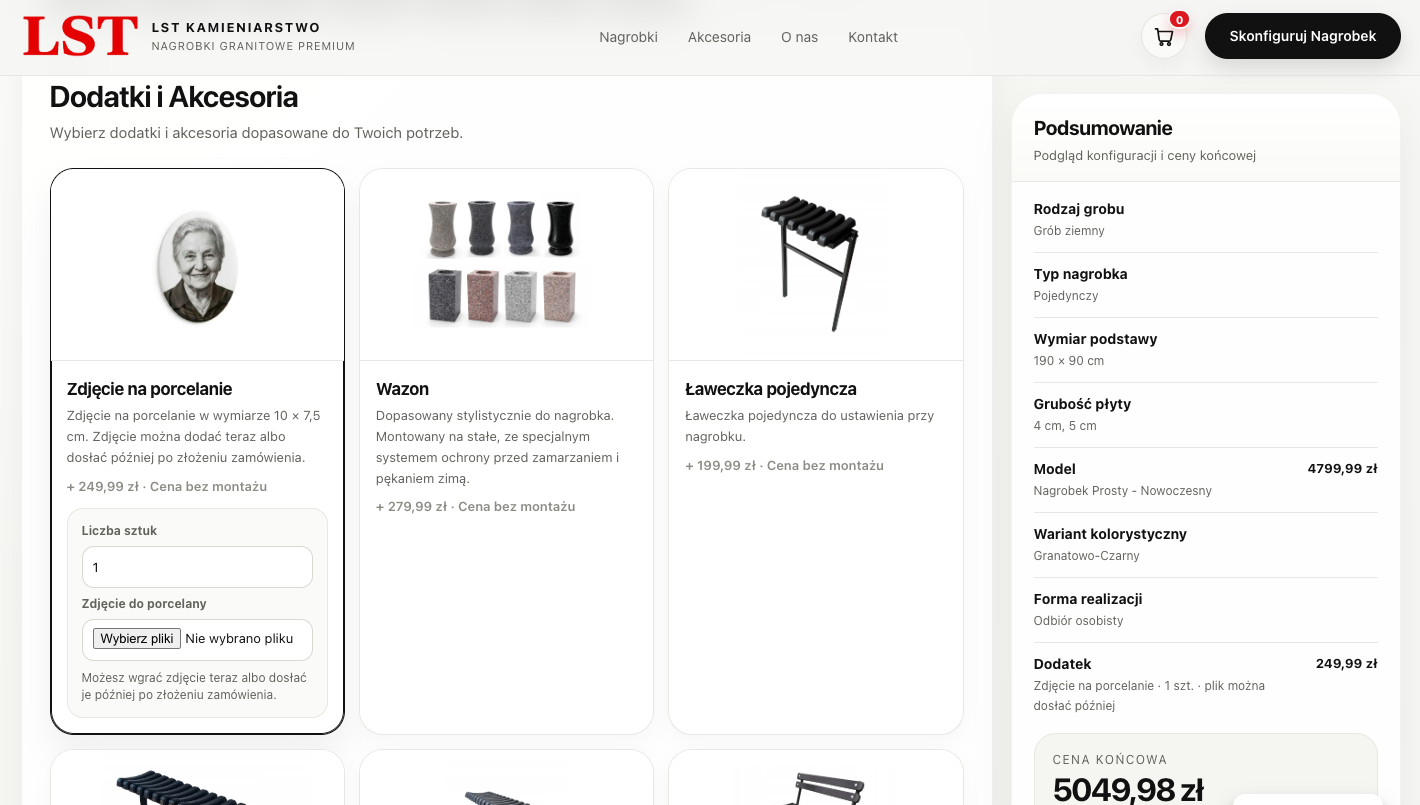Select the porcelain photo portrait thumbnail

197,266
